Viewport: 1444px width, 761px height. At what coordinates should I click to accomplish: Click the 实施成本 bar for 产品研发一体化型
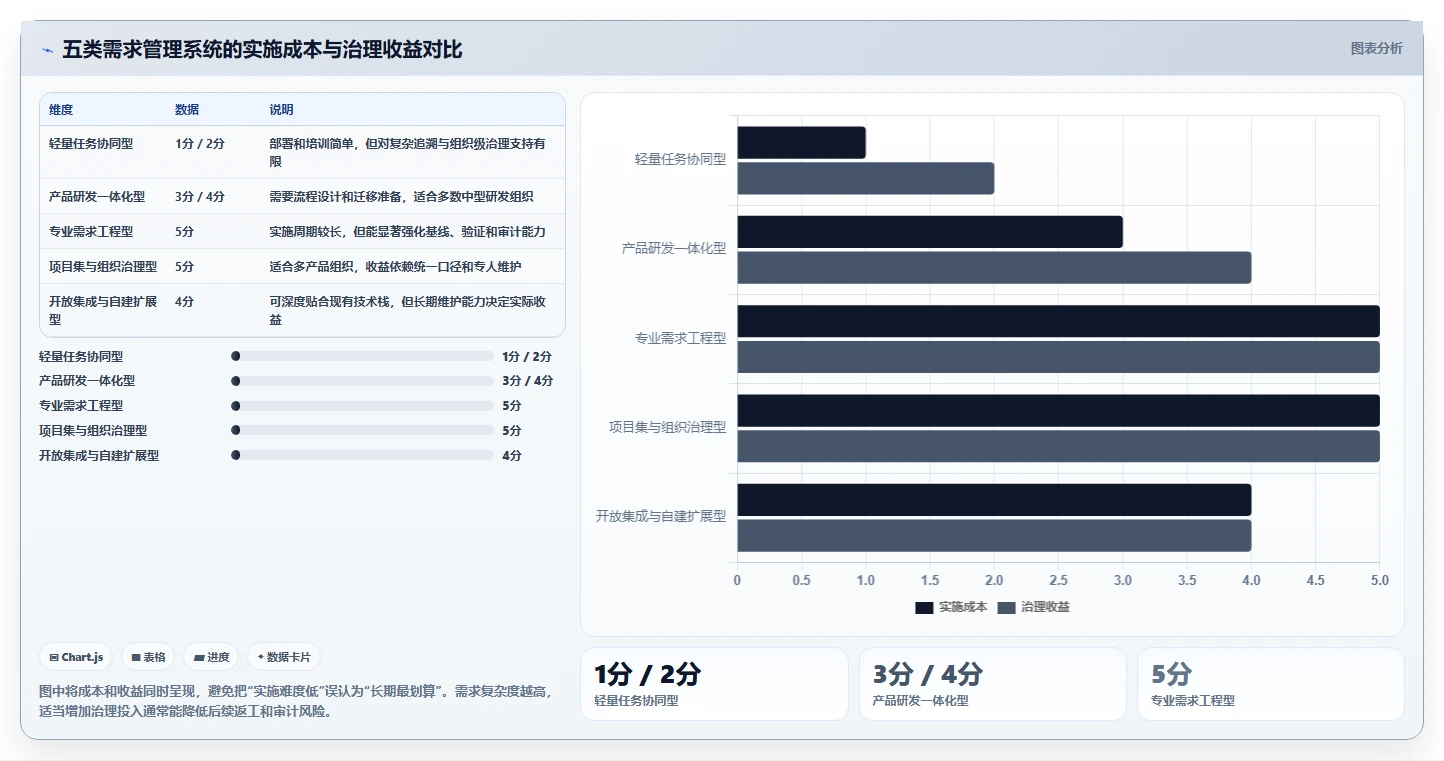tap(930, 232)
